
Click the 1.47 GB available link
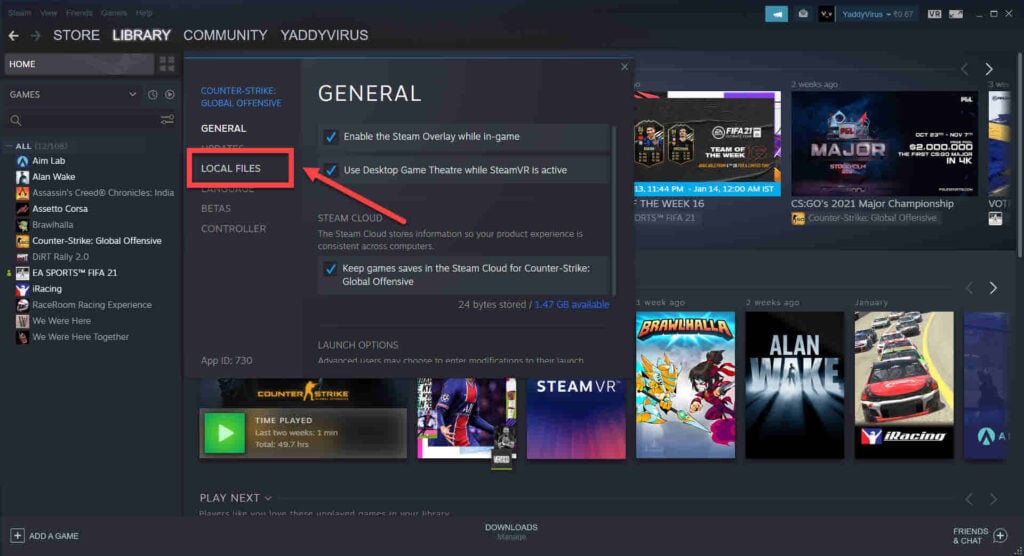coord(571,304)
